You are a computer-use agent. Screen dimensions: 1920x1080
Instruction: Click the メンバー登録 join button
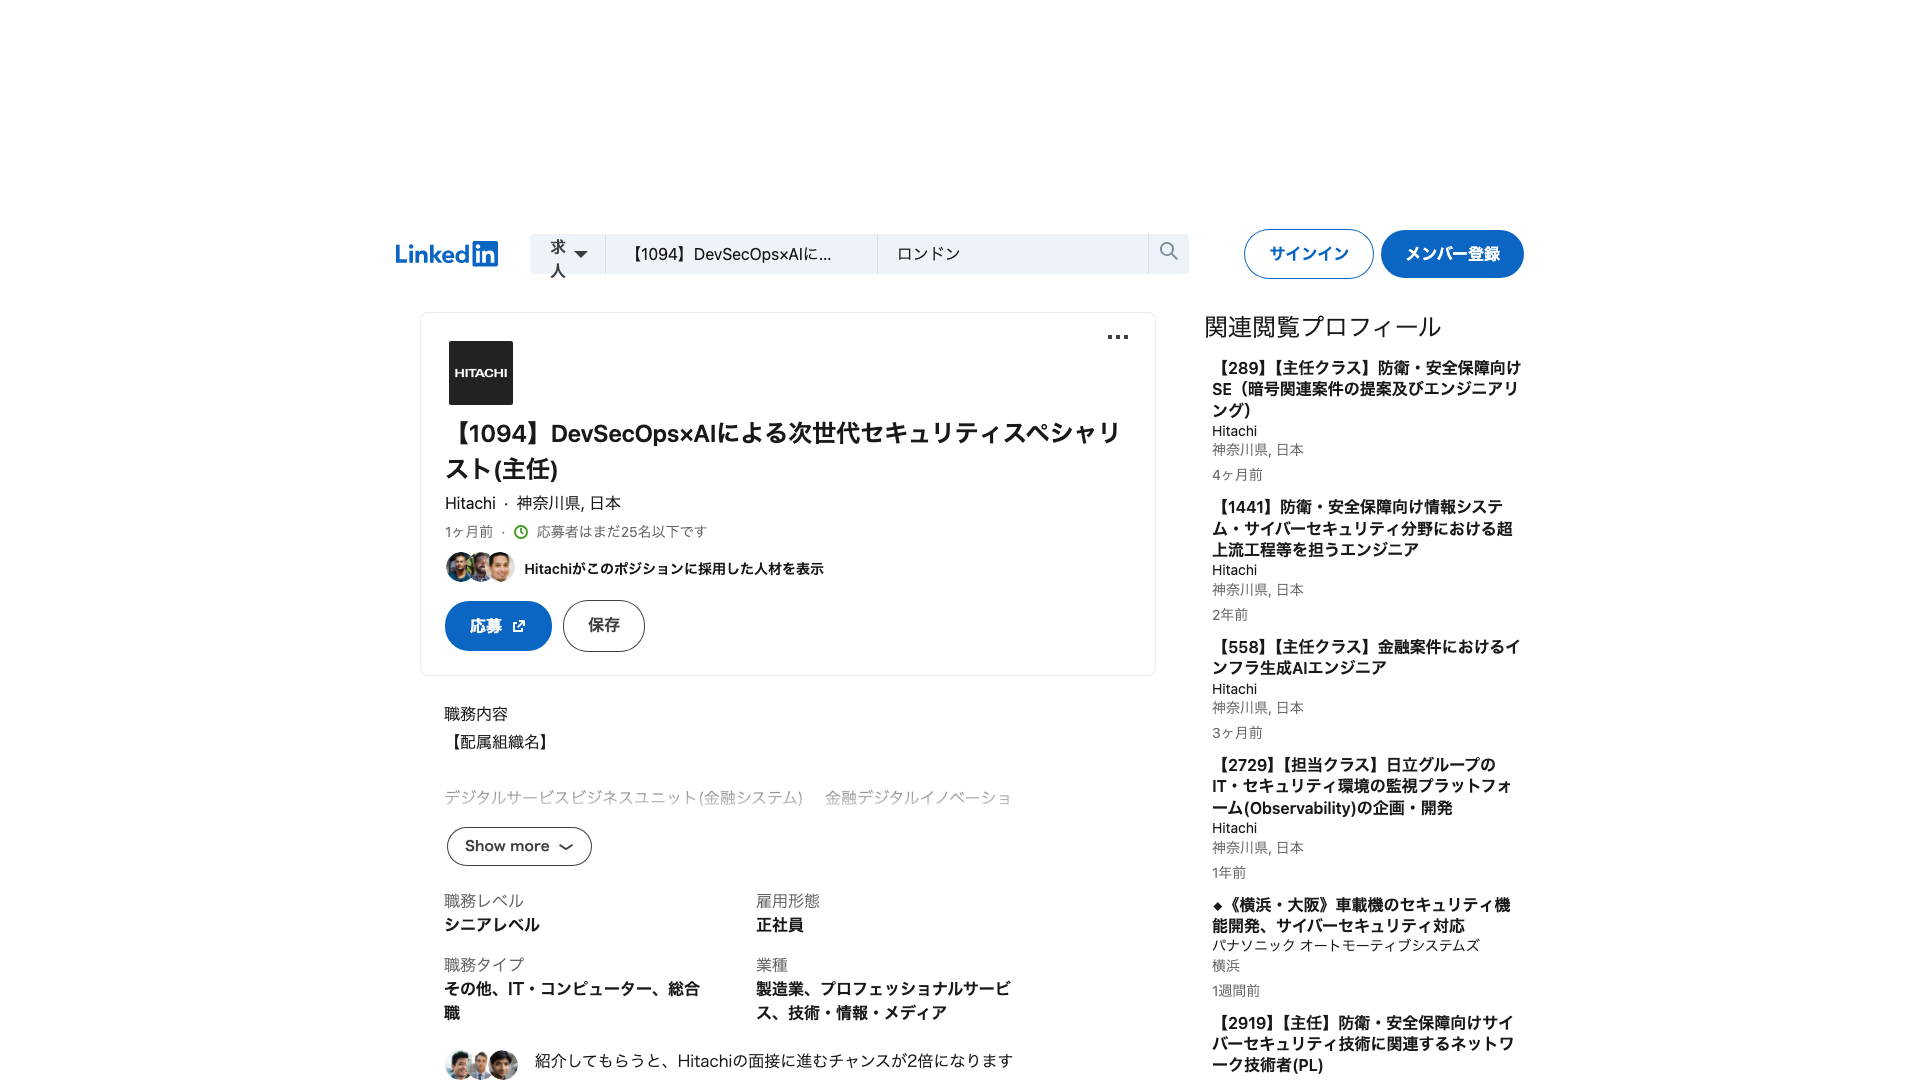[1452, 254]
